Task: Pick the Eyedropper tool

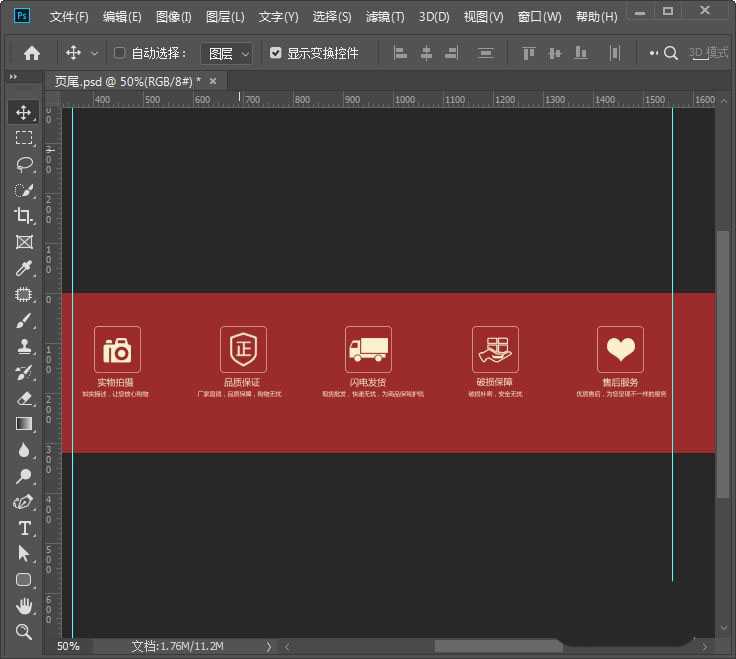Action: pos(24,268)
